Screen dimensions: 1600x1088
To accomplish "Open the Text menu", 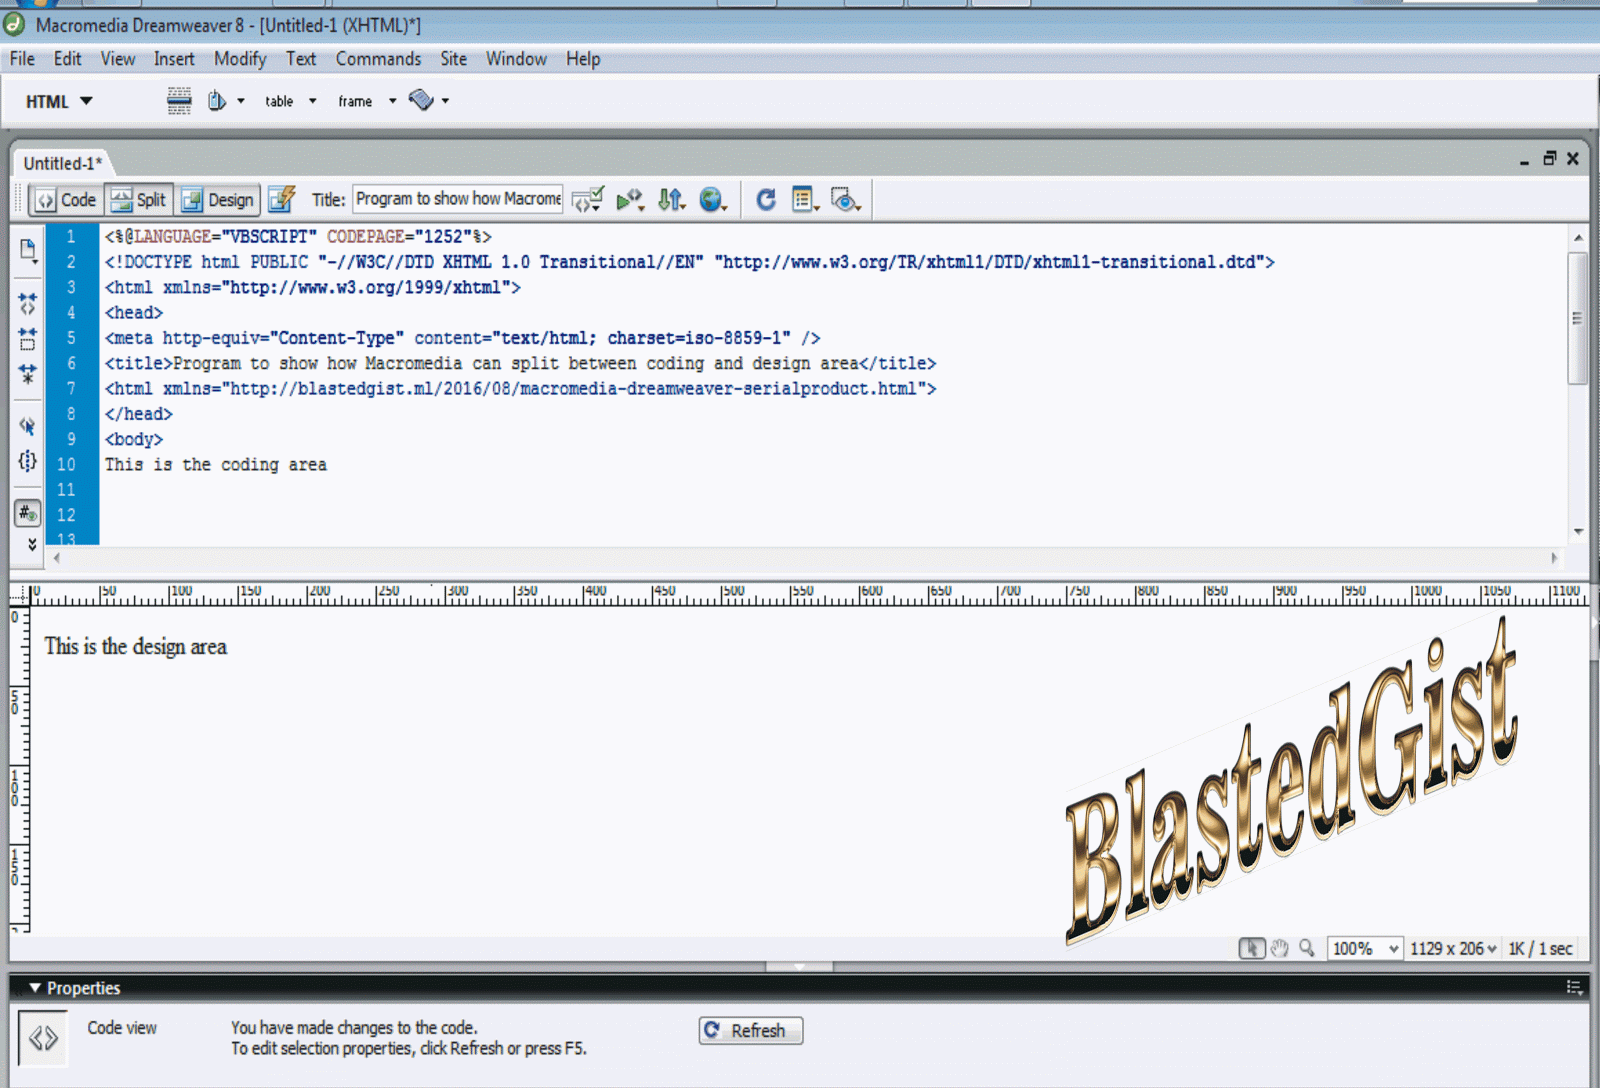I will (301, 59).
